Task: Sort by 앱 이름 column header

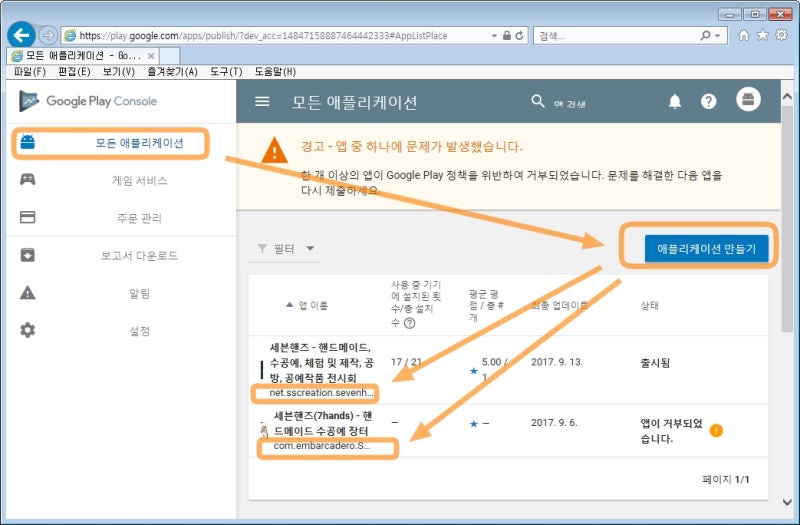Action: pos(307,305)
